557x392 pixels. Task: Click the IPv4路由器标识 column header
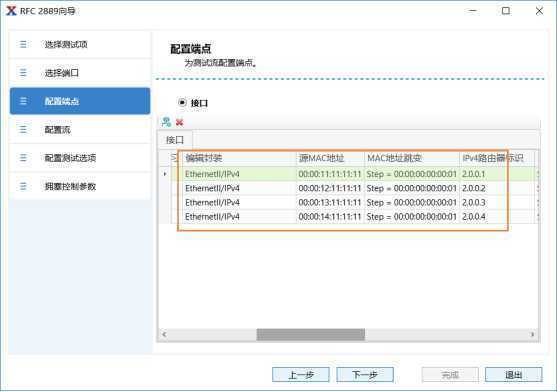pos(497,158)
